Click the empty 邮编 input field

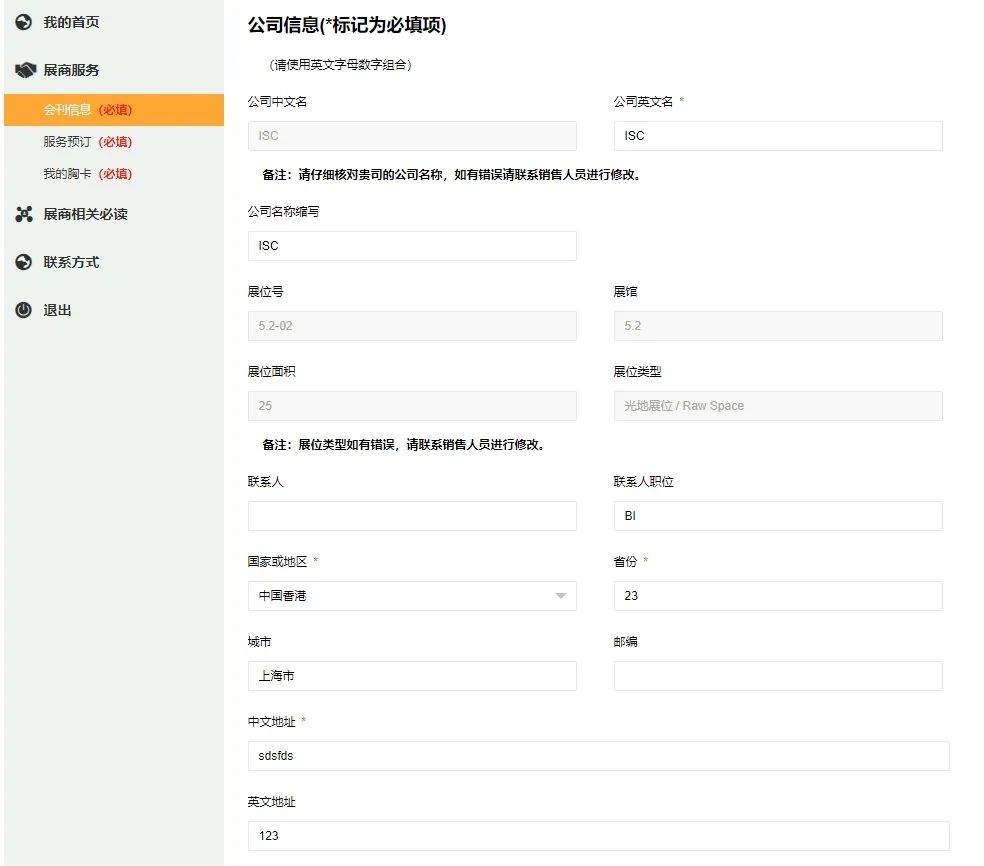(778, 676)
